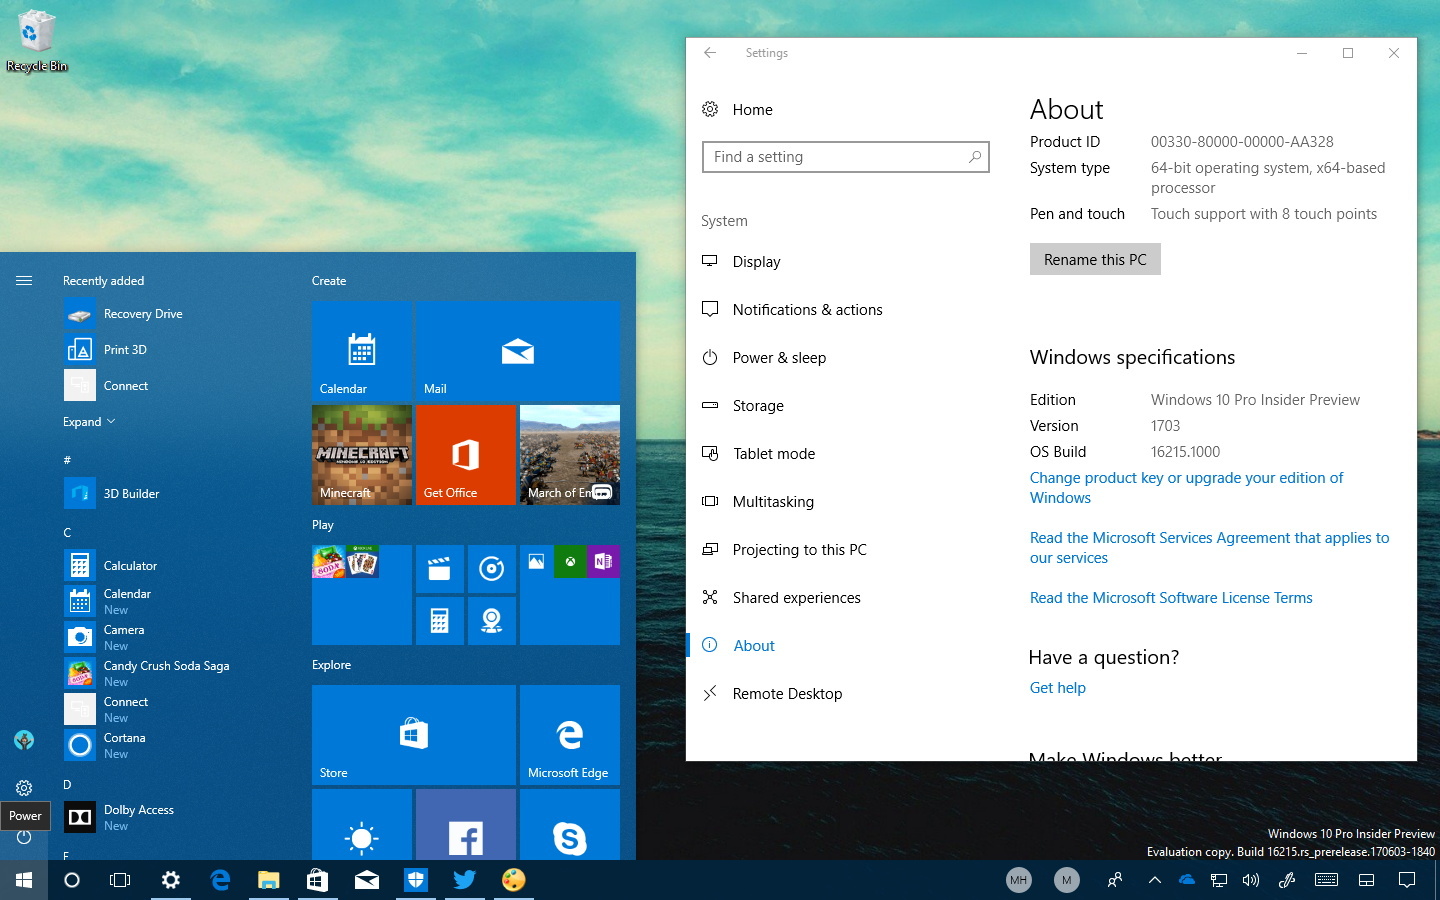Open the Skype tile
The height and width of the screenshot is (900, 1440).
(x=570, y=825)
